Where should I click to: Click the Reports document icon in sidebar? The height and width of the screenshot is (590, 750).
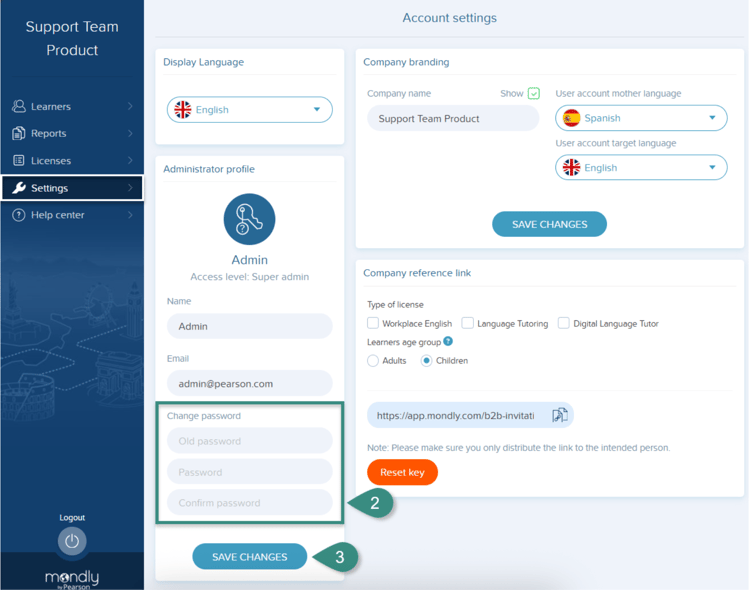(19, 133)
